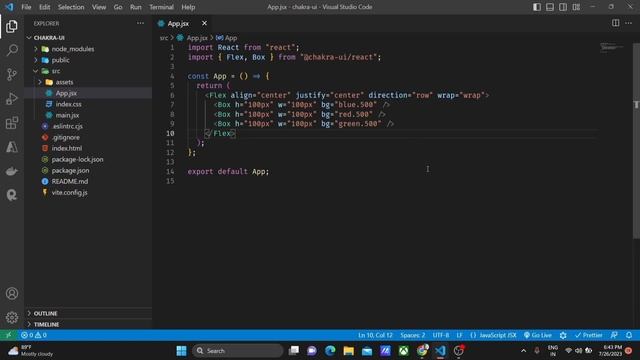Click the editor minimap preview

(x=612, y=48)
